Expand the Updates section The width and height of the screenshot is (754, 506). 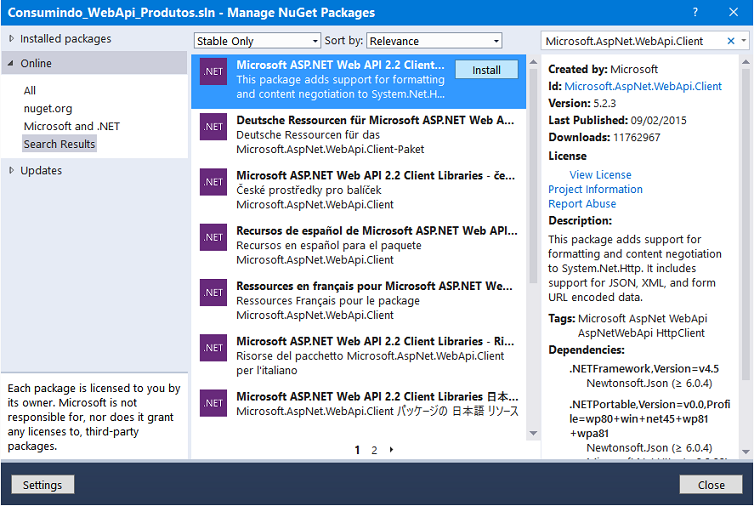coord(12,170)
